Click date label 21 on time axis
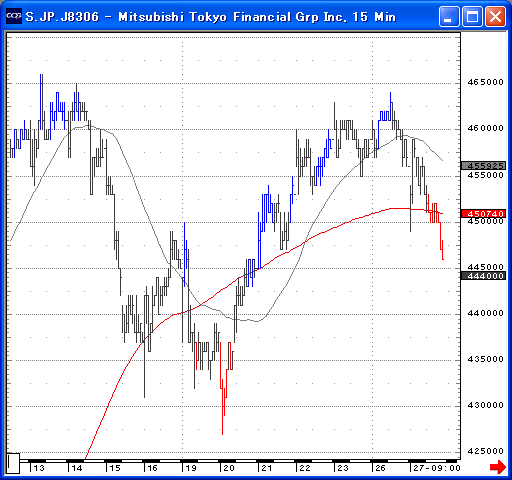The image size is (512, 480). (267, 468)
